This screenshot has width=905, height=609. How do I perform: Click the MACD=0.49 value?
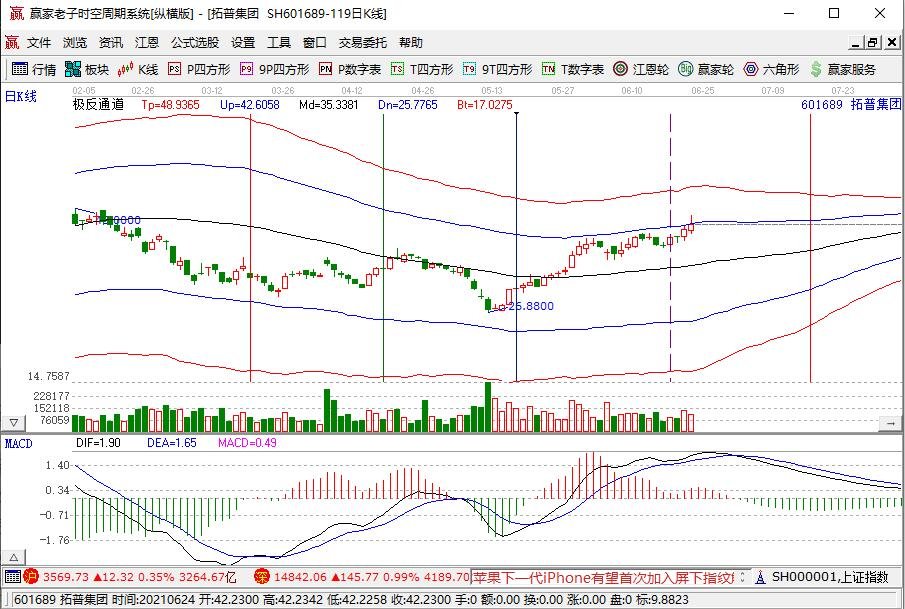[x=247, y=443]
